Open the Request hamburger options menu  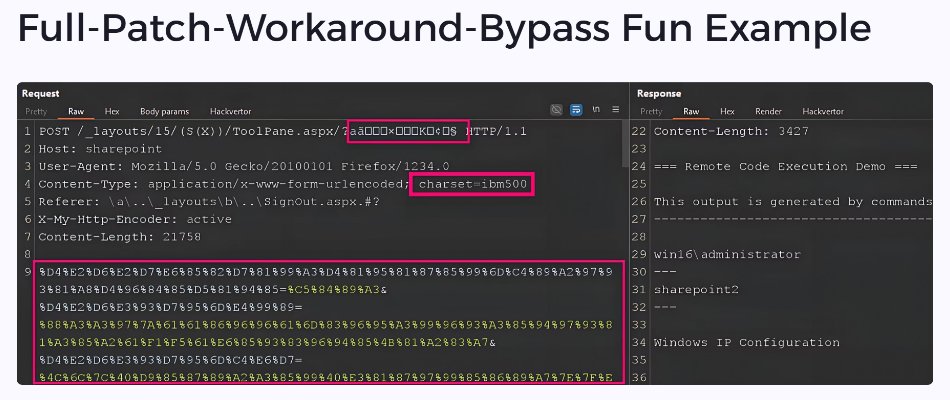pos(616,110)
